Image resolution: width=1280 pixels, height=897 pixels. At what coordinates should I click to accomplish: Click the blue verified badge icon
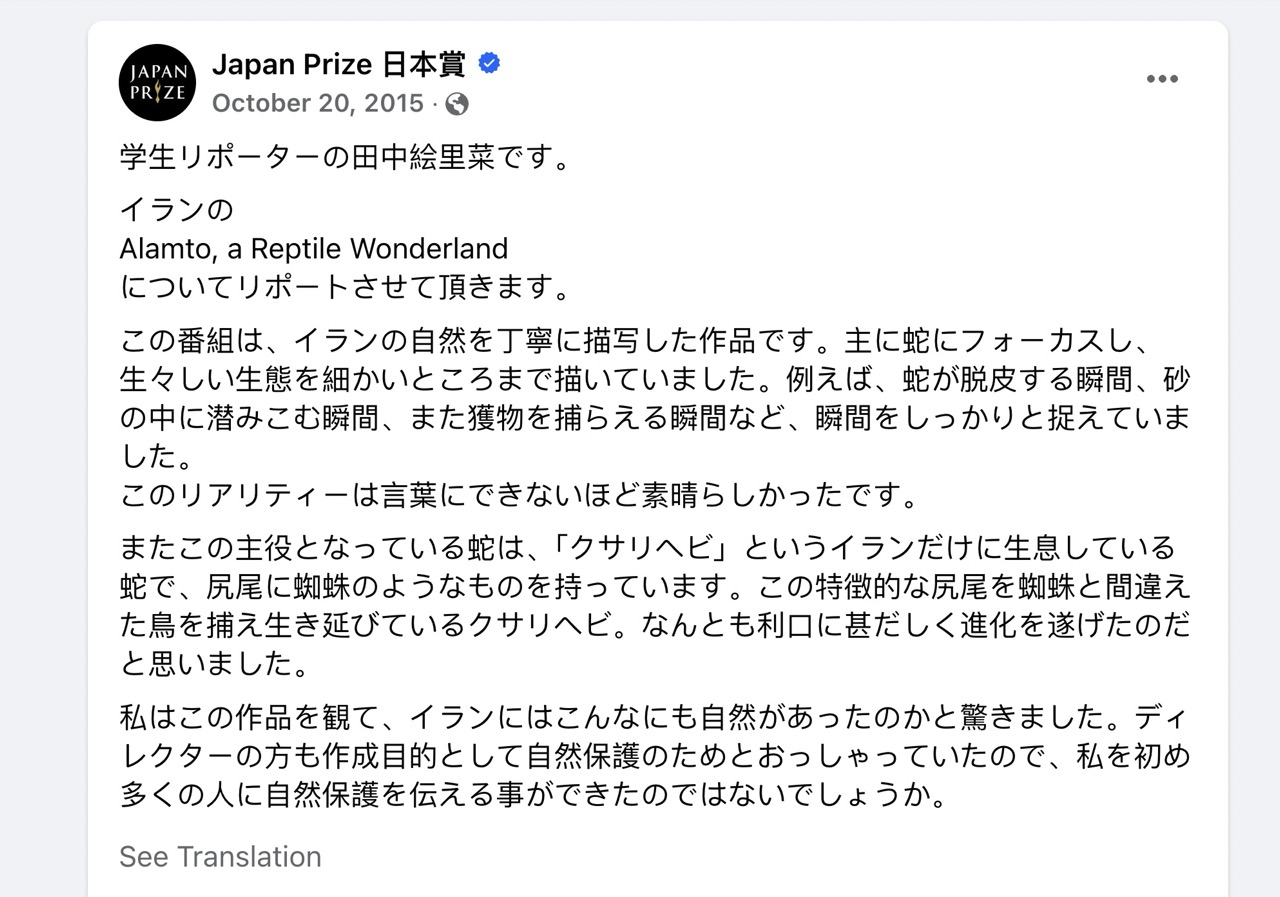click(x=489, y=65)
